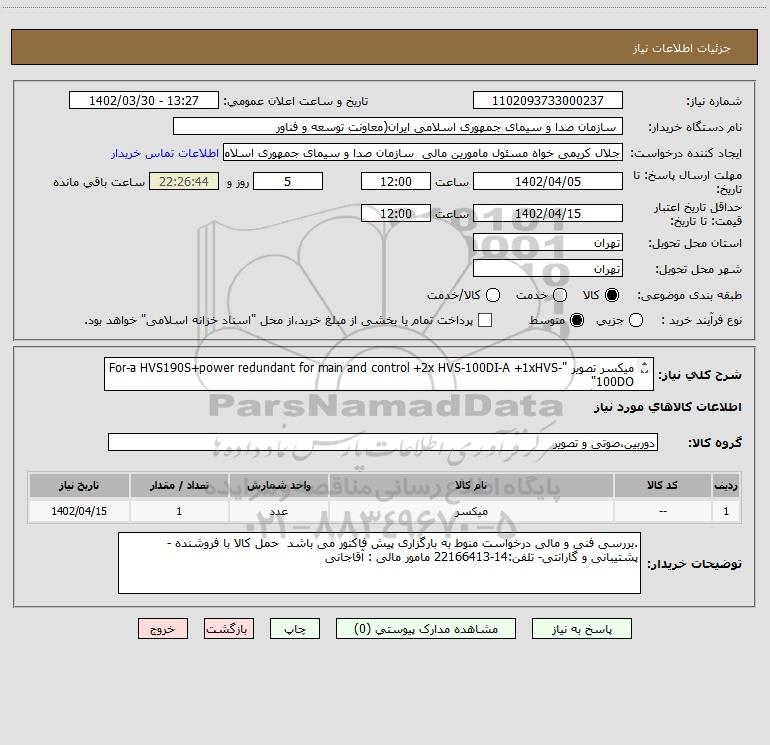Click the table need date cell 1402/04/15
This screenshot has height=745, width=770.
pos(79,511)
